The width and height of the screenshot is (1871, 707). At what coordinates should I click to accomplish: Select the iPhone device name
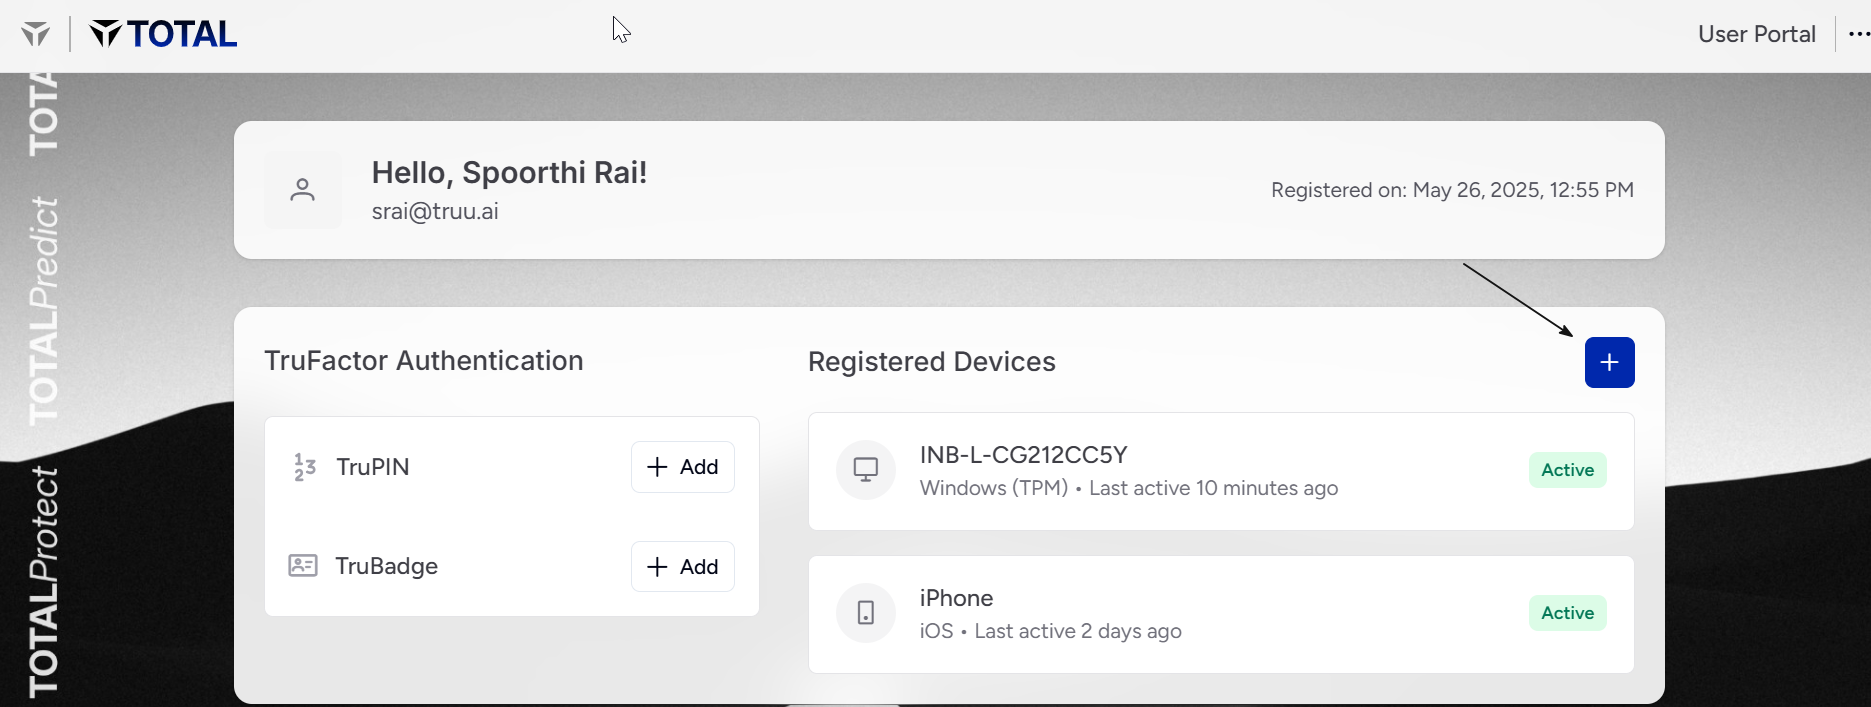click(x=956, y=598)
